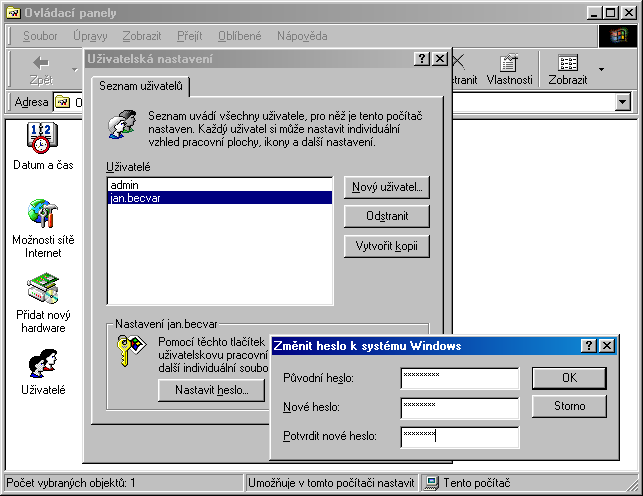Focus the Nové heslo password field
Screen dimensions: 643x496
click(x=460, y=408)
